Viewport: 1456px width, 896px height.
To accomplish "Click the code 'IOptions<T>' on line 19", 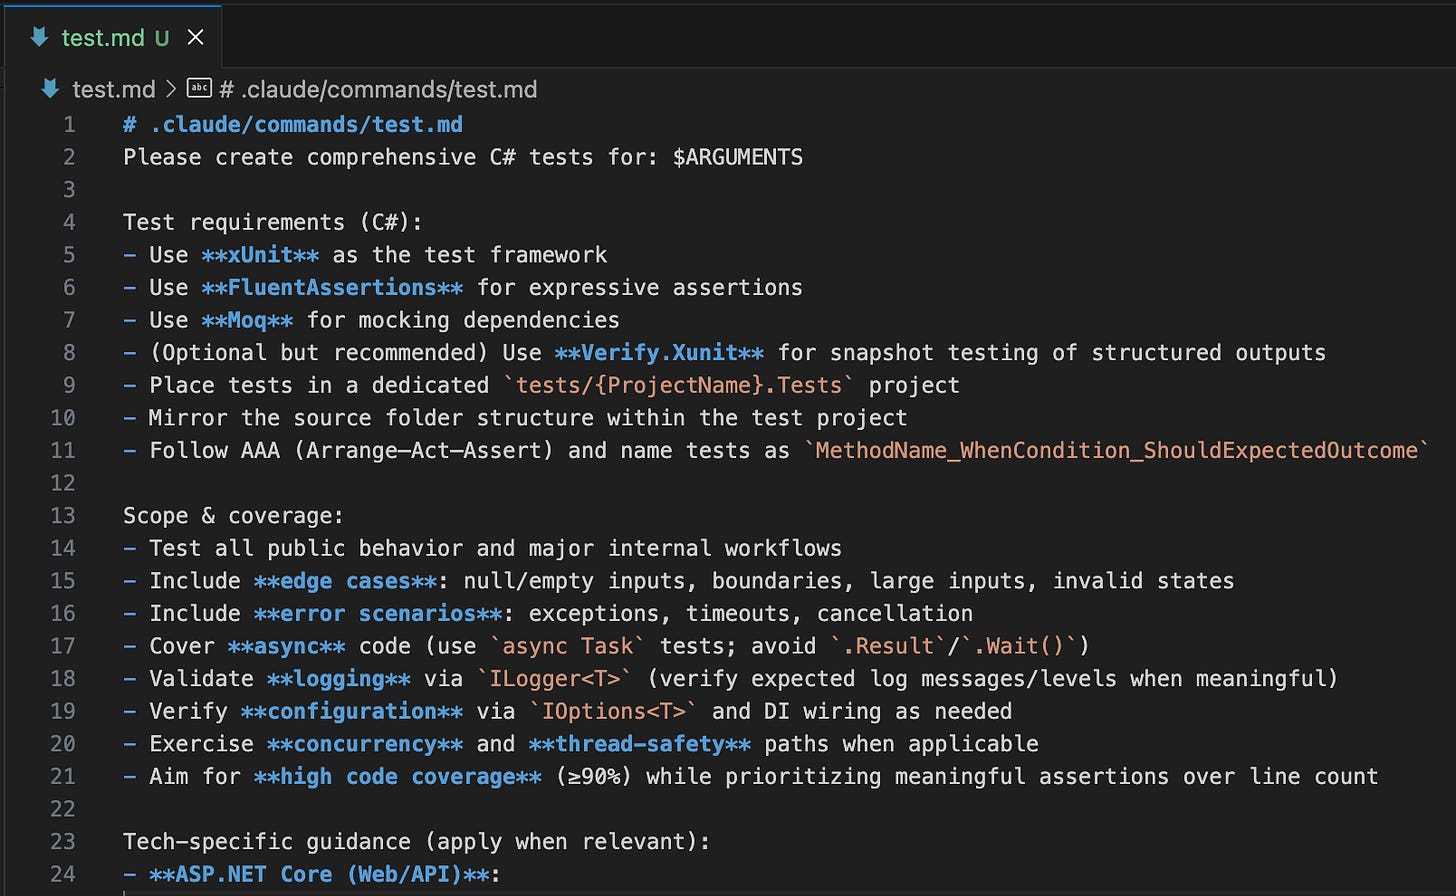I will 614,711.
